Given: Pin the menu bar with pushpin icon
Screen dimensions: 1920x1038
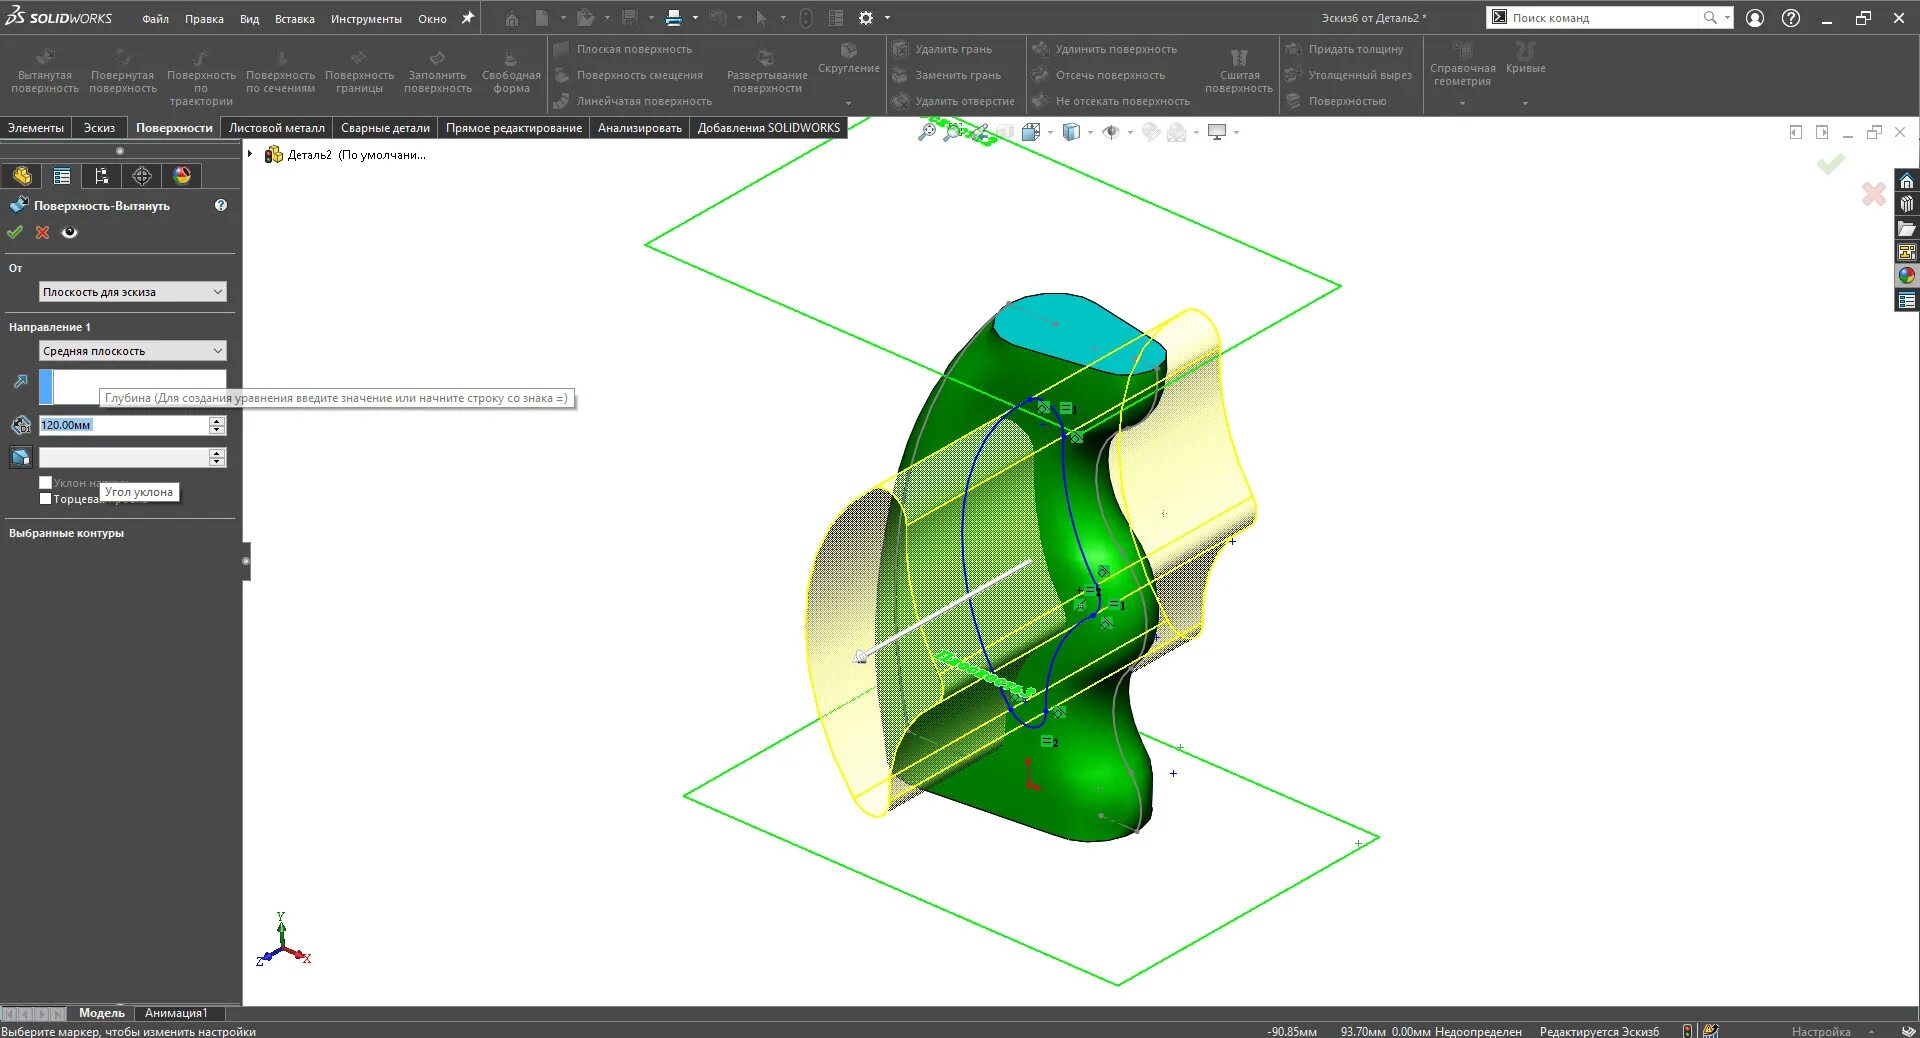Looking at the screenshot, I should click(x=467, y=18).
